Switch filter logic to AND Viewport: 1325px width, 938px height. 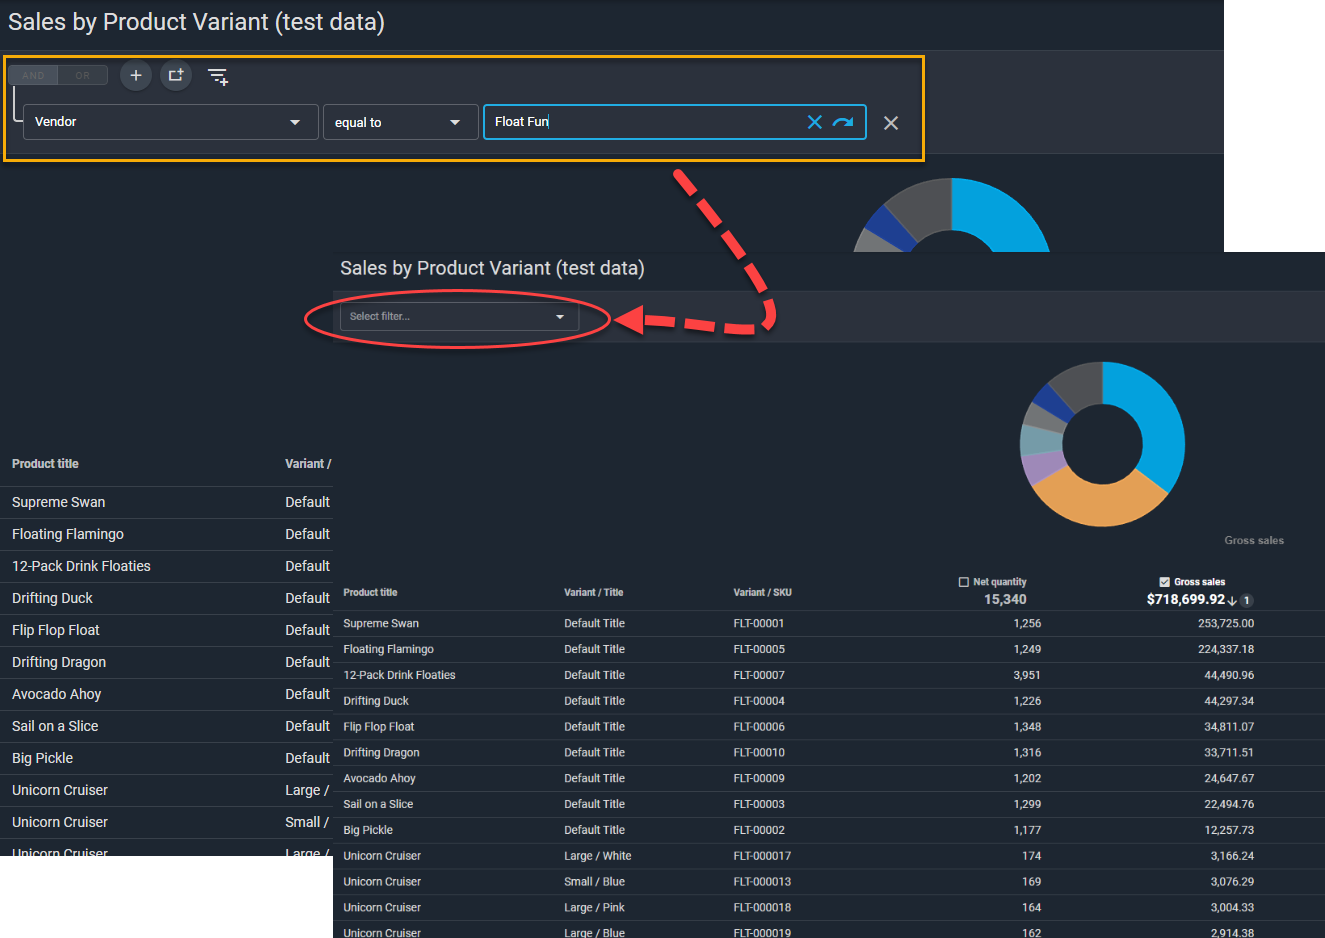(33, 75)
